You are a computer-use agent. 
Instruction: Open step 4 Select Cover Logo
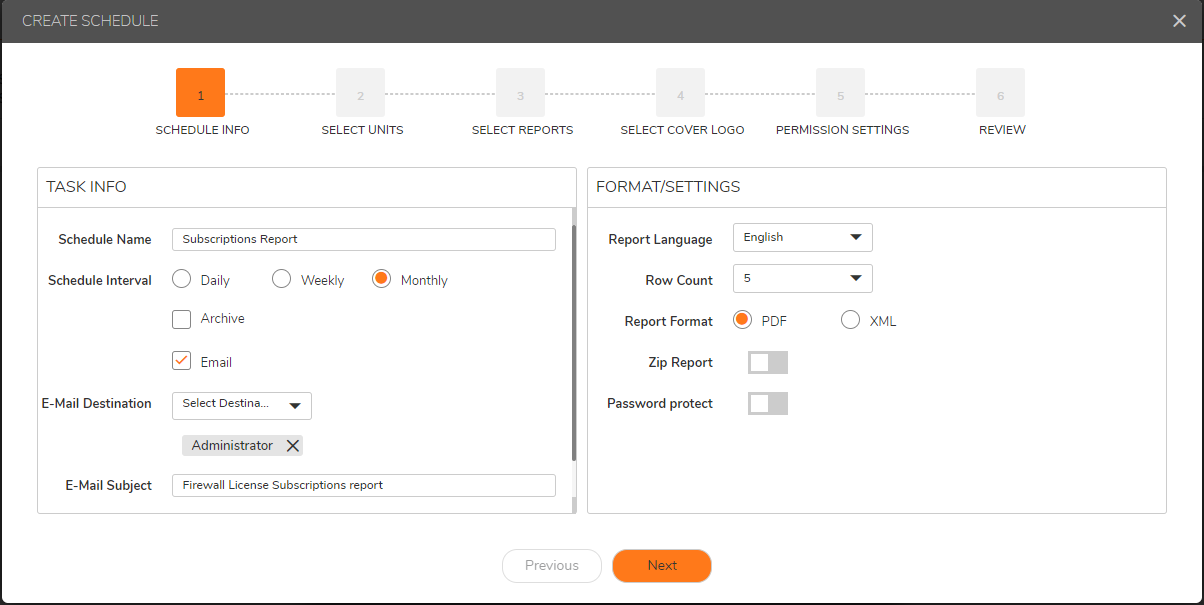680,93
